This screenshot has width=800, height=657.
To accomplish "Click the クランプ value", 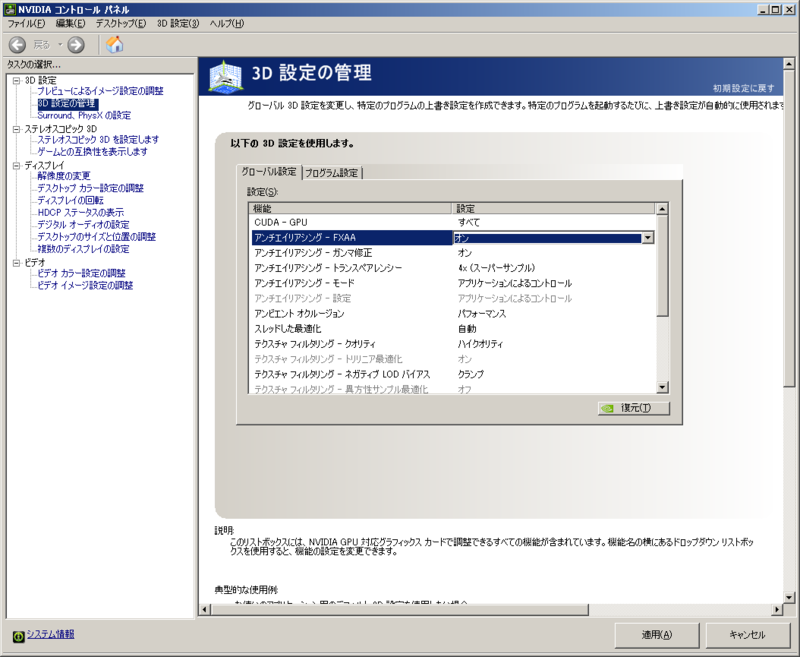I will [x=470, y=374].
